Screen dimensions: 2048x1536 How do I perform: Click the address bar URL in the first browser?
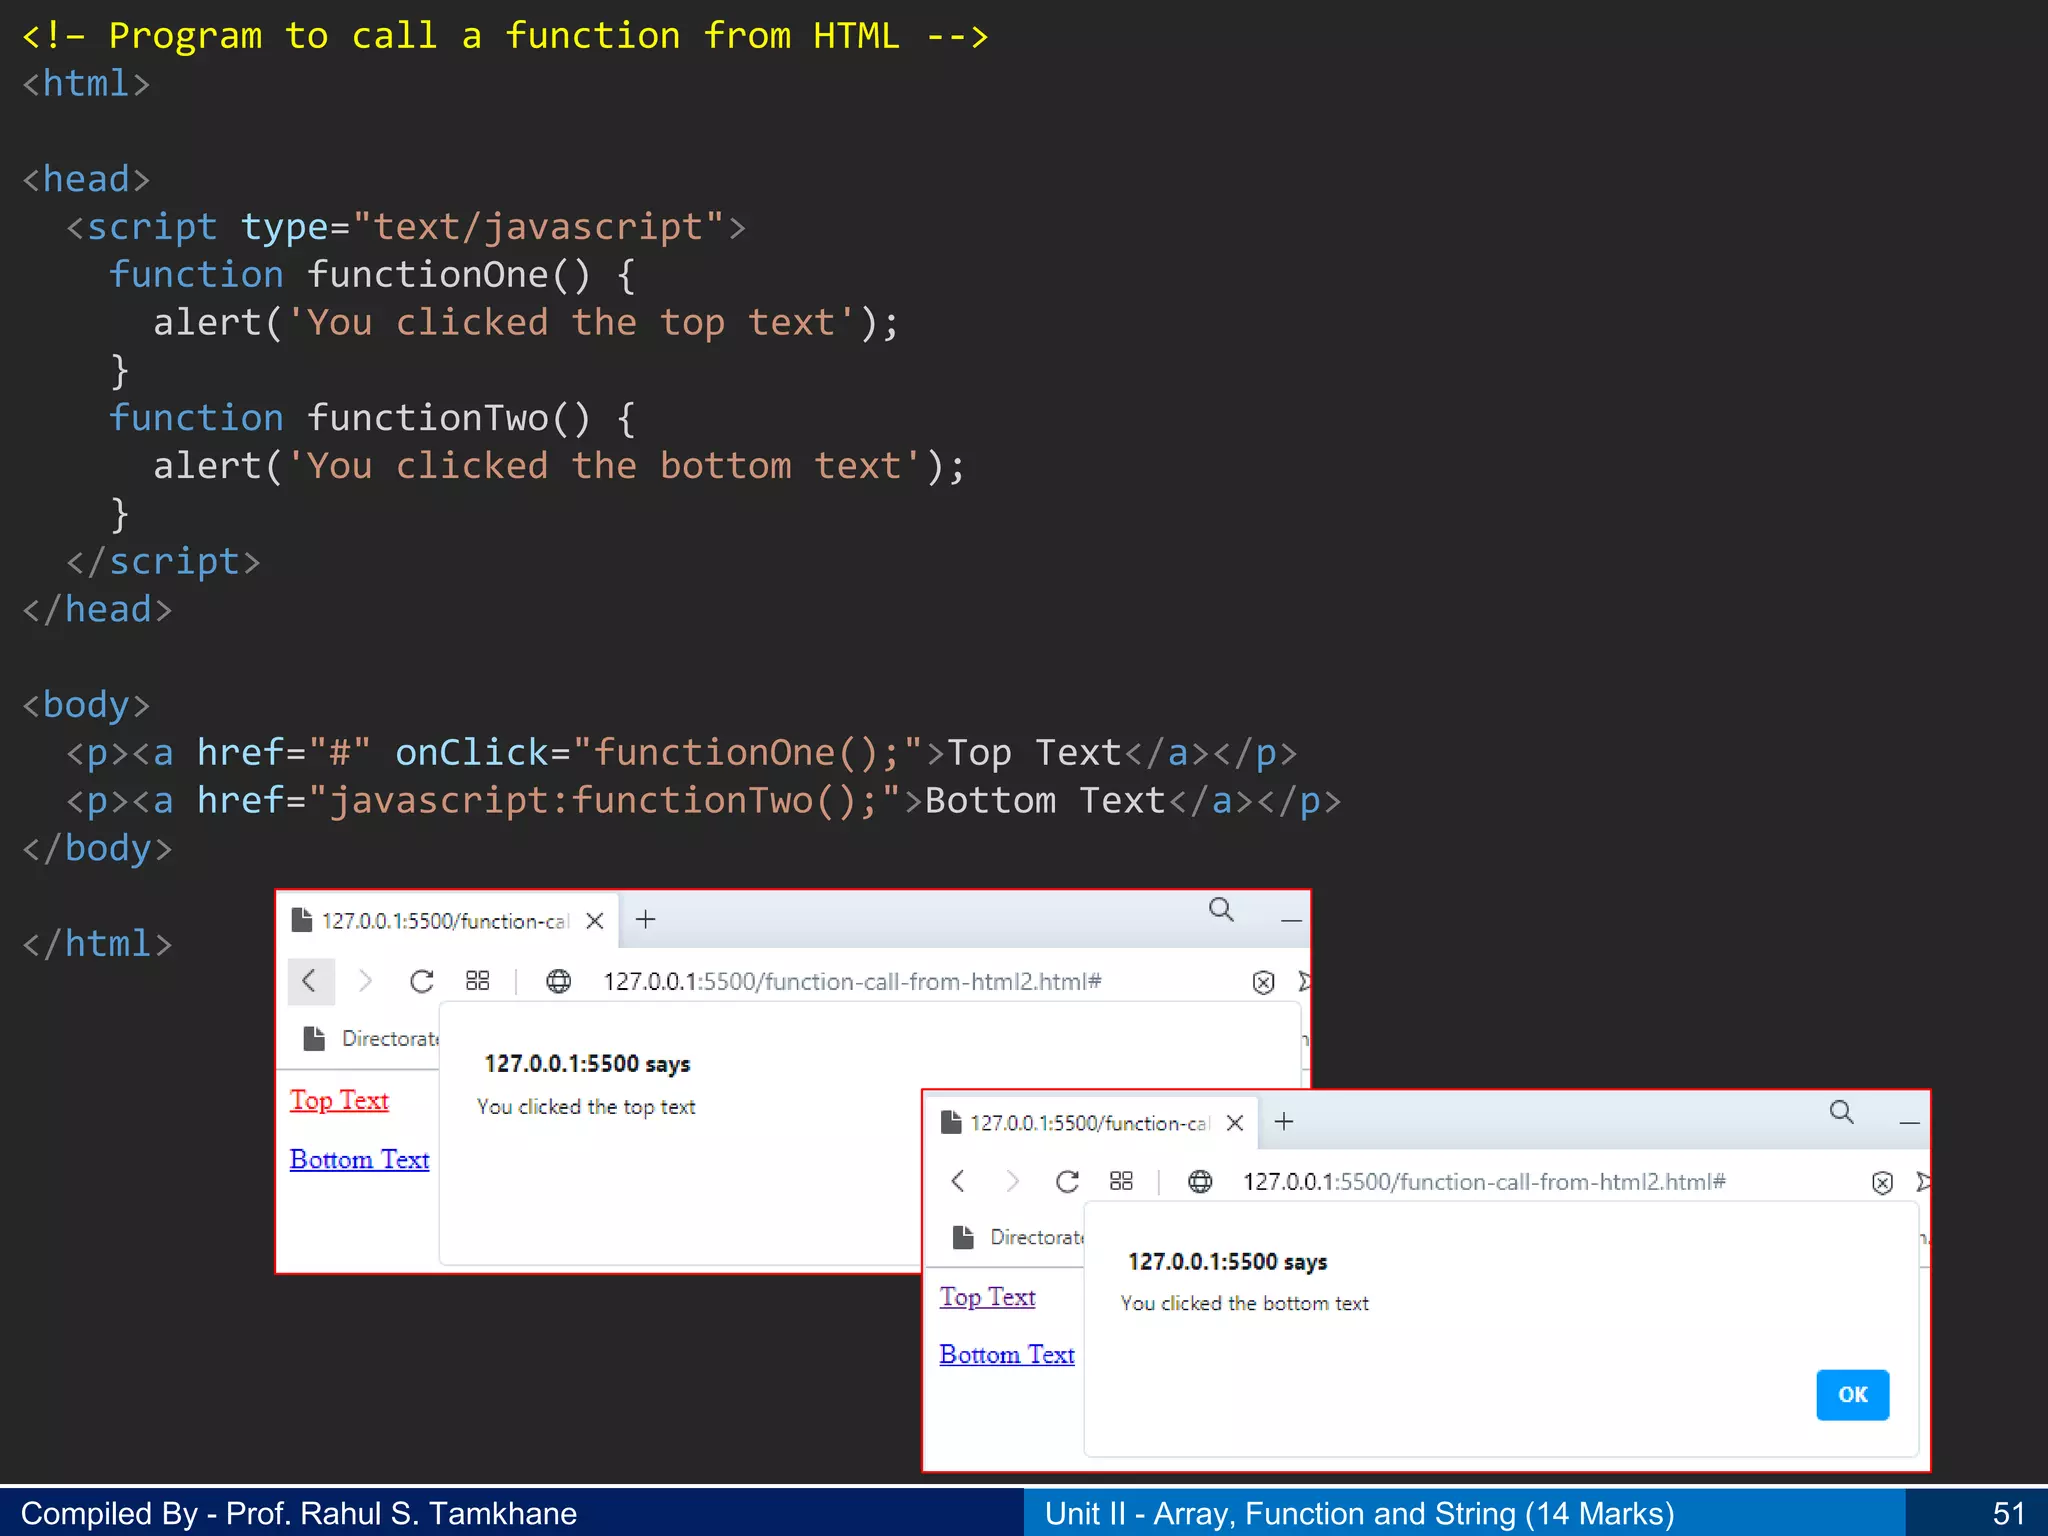pos(852,982)
